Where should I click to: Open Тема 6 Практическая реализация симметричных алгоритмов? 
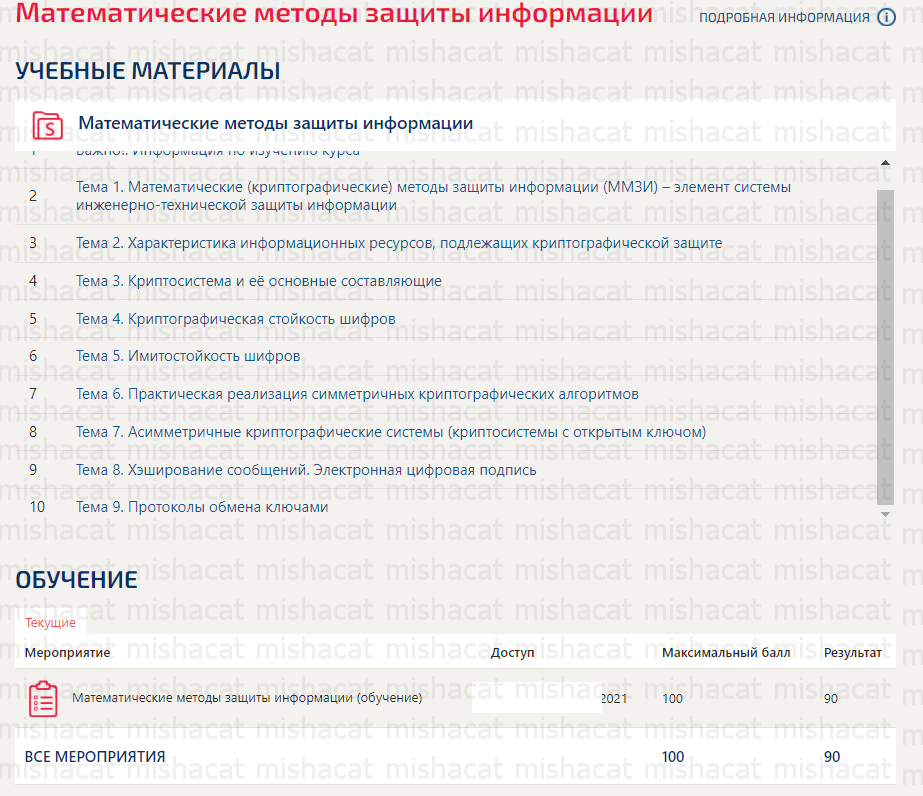point(357,394)
